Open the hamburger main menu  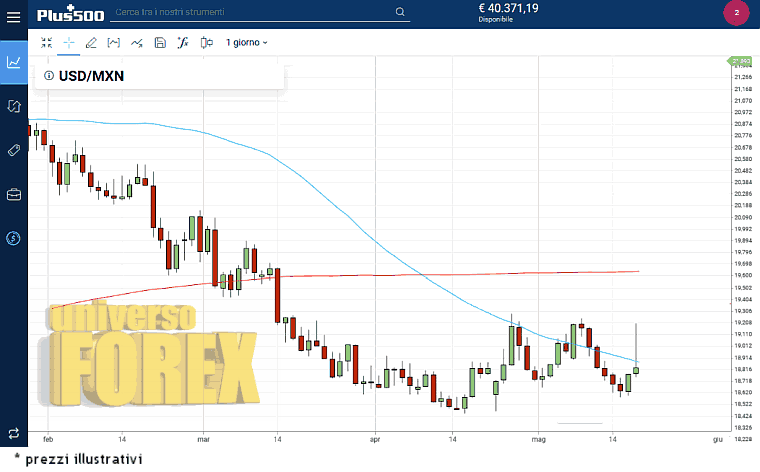14,14
